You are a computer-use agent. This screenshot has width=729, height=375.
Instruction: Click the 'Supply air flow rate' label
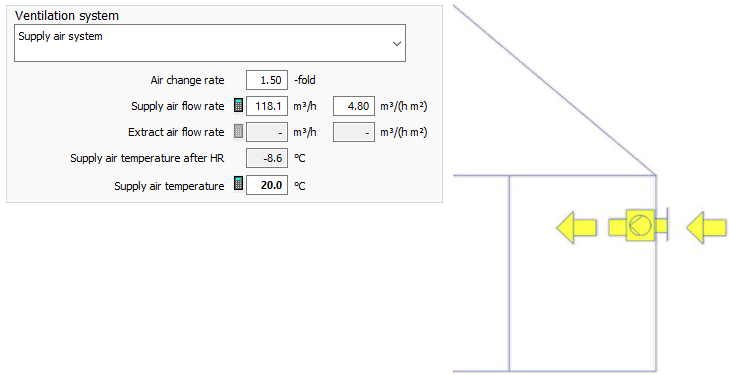tap(178, 106)
